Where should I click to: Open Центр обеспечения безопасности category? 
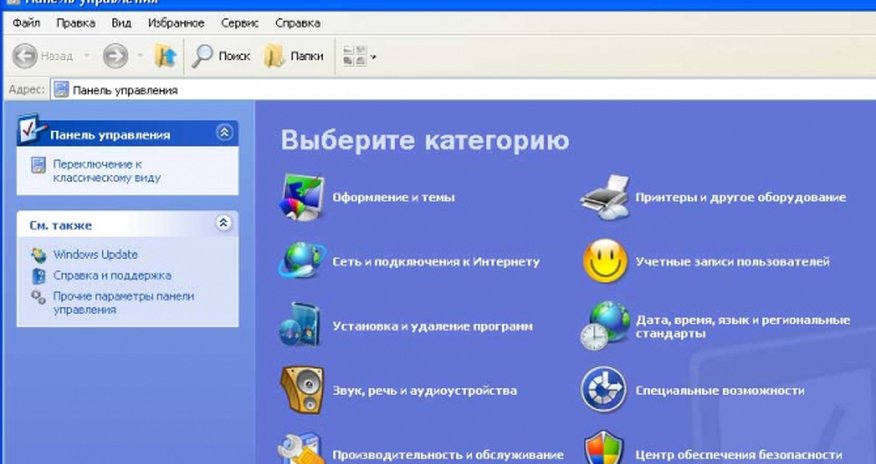pyautogui.click(x=739, y=455)
